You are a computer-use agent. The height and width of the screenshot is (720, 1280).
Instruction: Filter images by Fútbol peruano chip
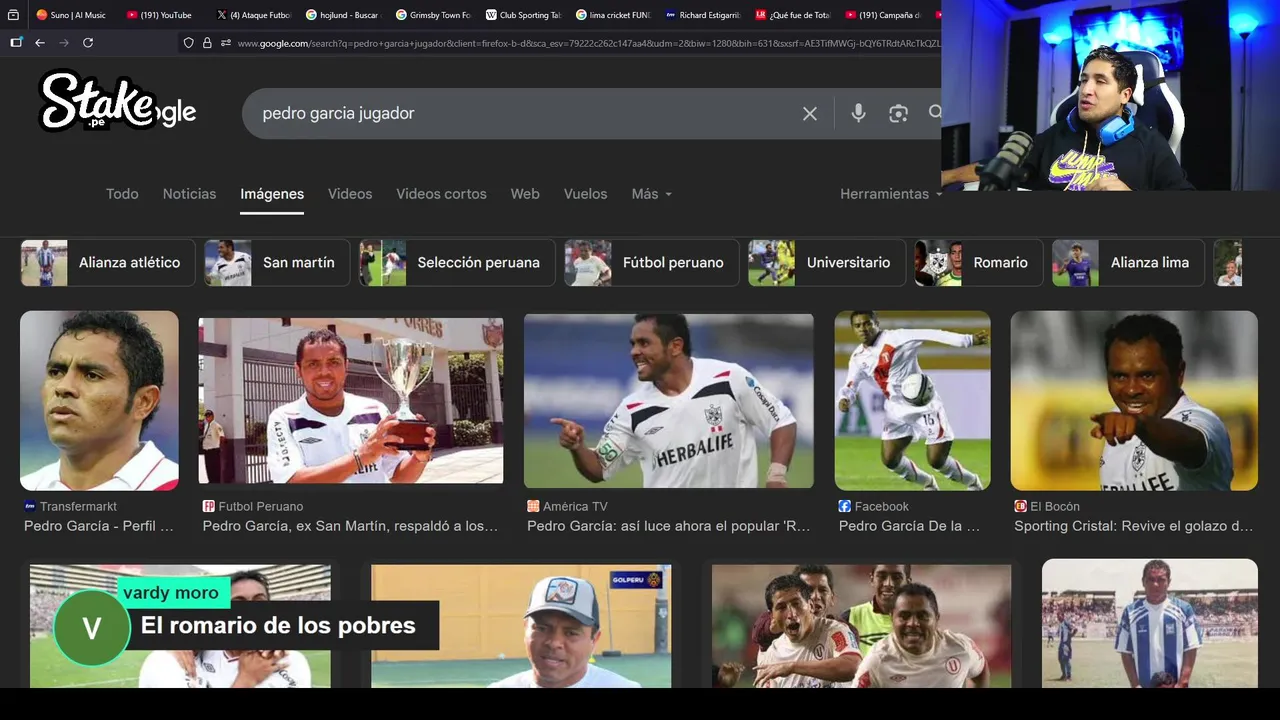click(652, 263)
